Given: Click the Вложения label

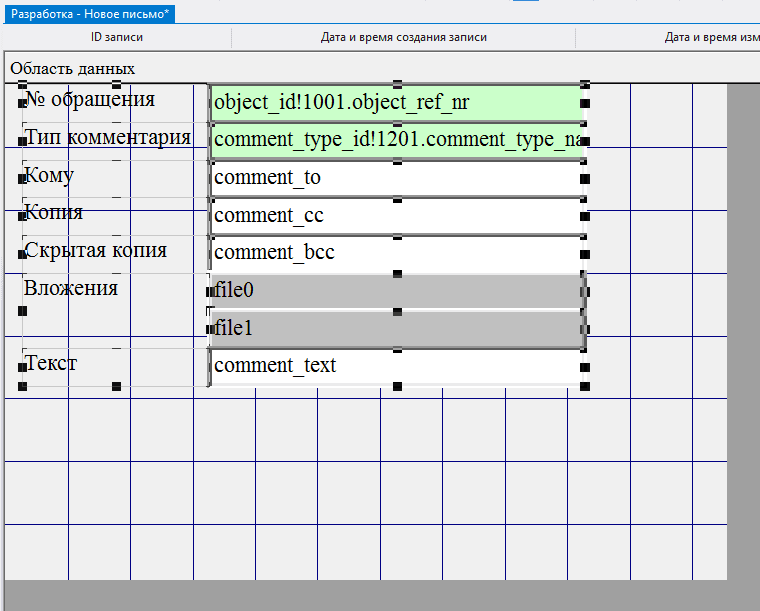Looking at the screenshot, I should tap(71, 289).
